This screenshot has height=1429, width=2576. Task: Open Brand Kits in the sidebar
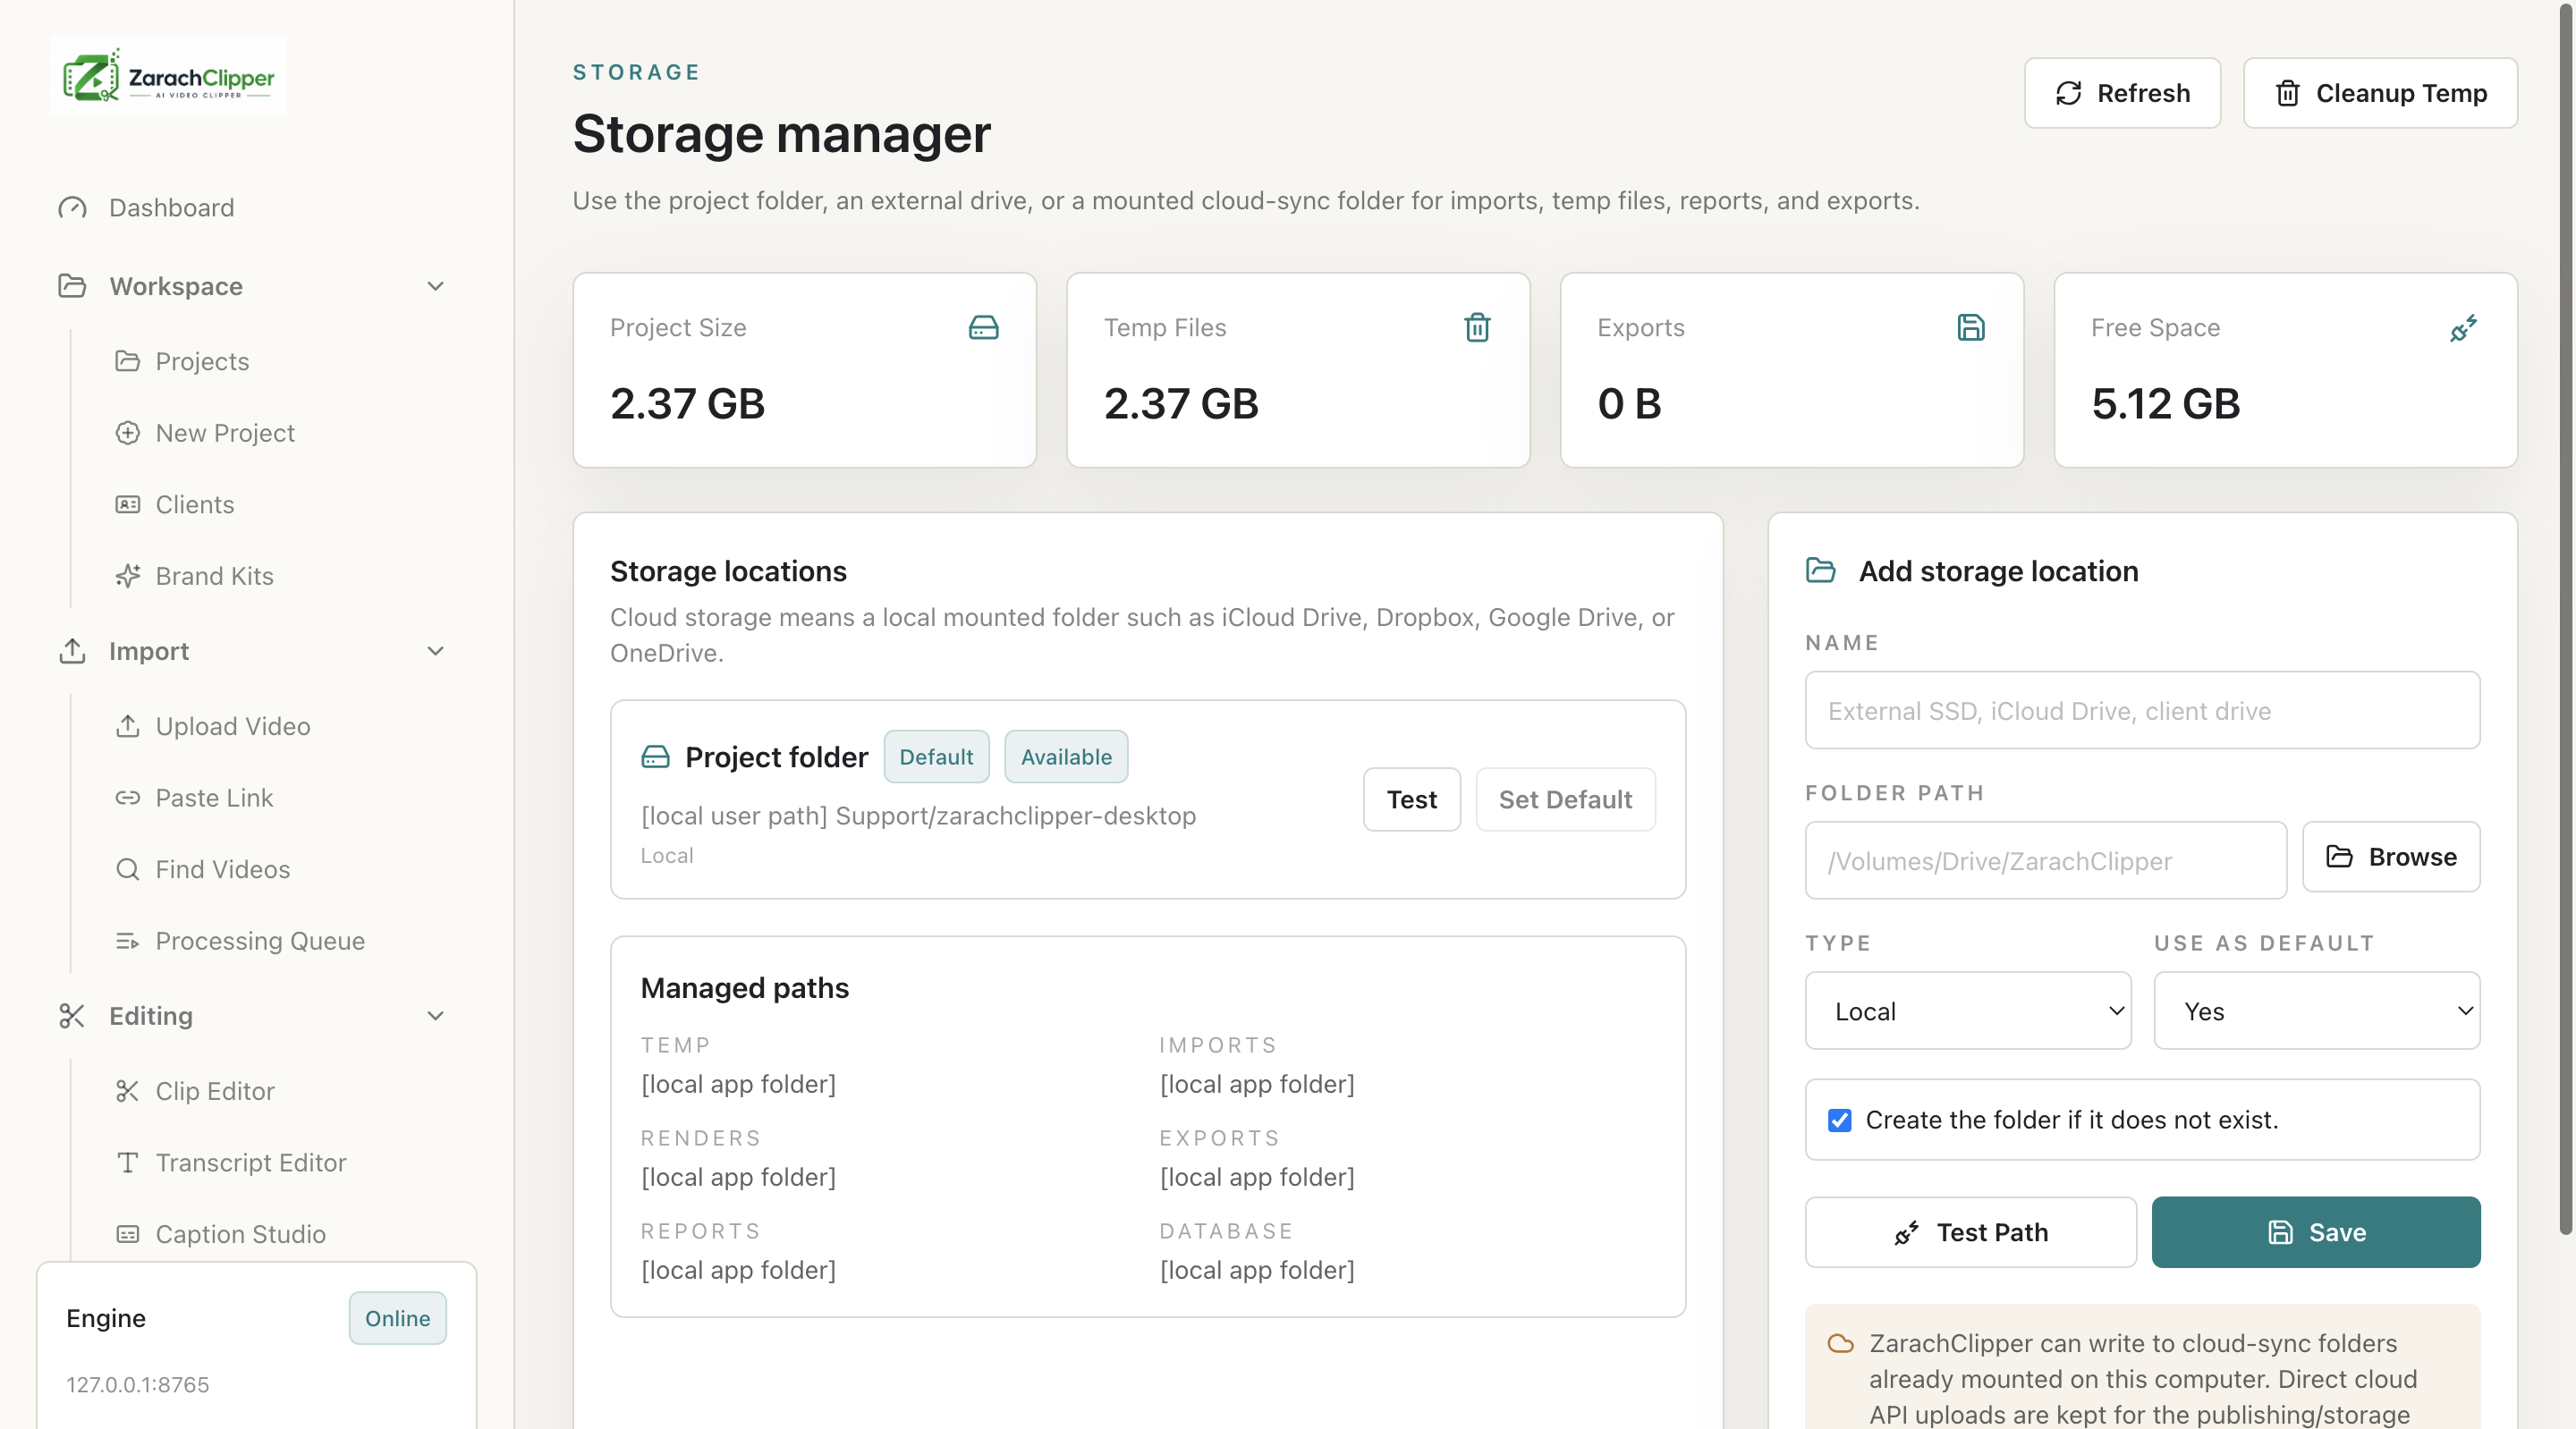point(214,576)
